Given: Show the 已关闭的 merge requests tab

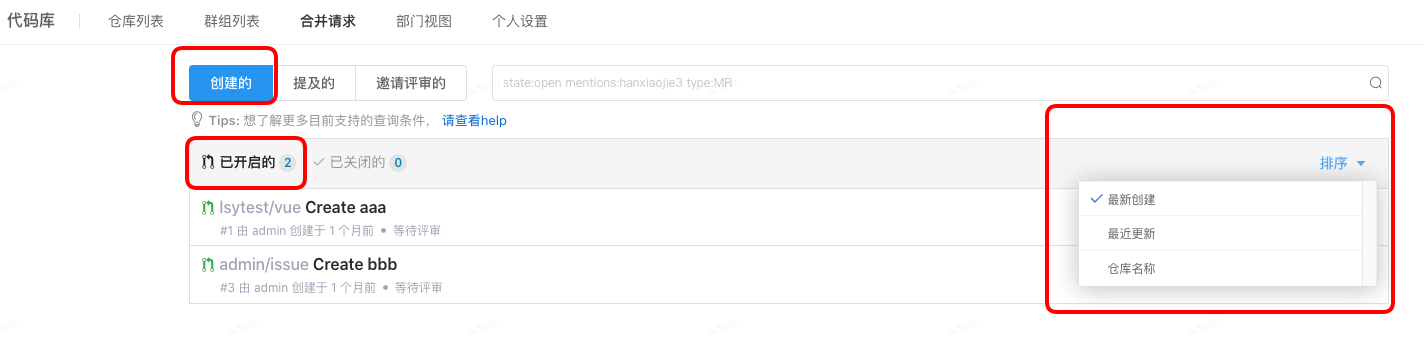Looking at the screenshot, I should (359, 162).
